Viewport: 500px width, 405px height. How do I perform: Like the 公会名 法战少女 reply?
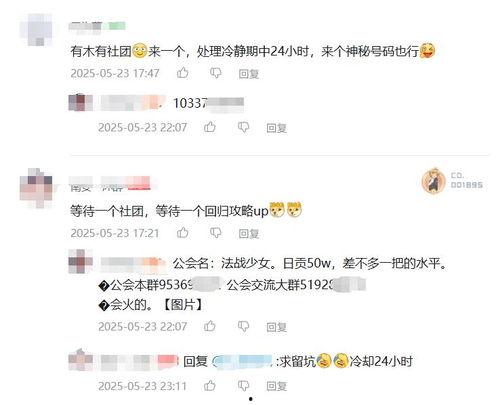click(x=210, y=326)
